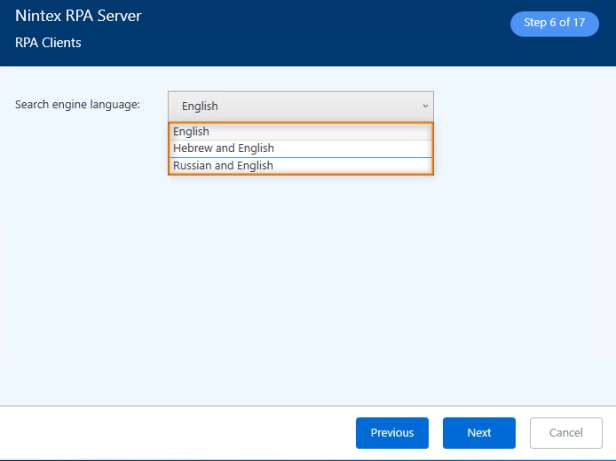Go back with the Previous button

click(x=392, y=433)
